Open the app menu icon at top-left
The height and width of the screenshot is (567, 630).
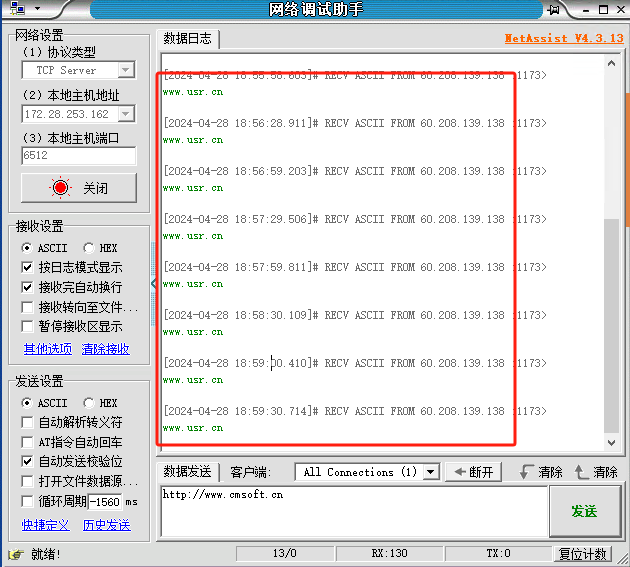click(x=14, y=9)
